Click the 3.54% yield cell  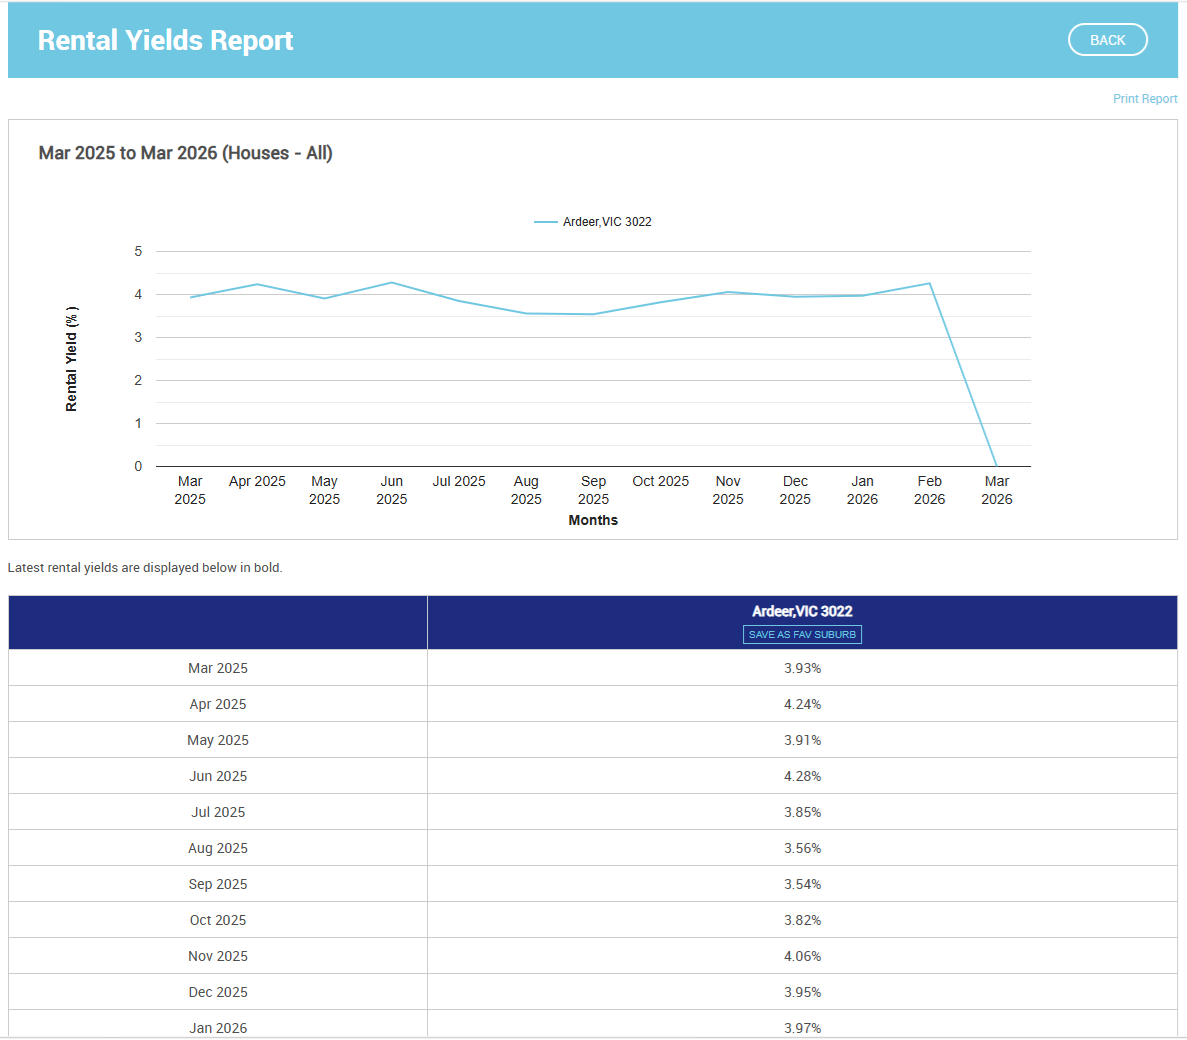coord(802,884)
